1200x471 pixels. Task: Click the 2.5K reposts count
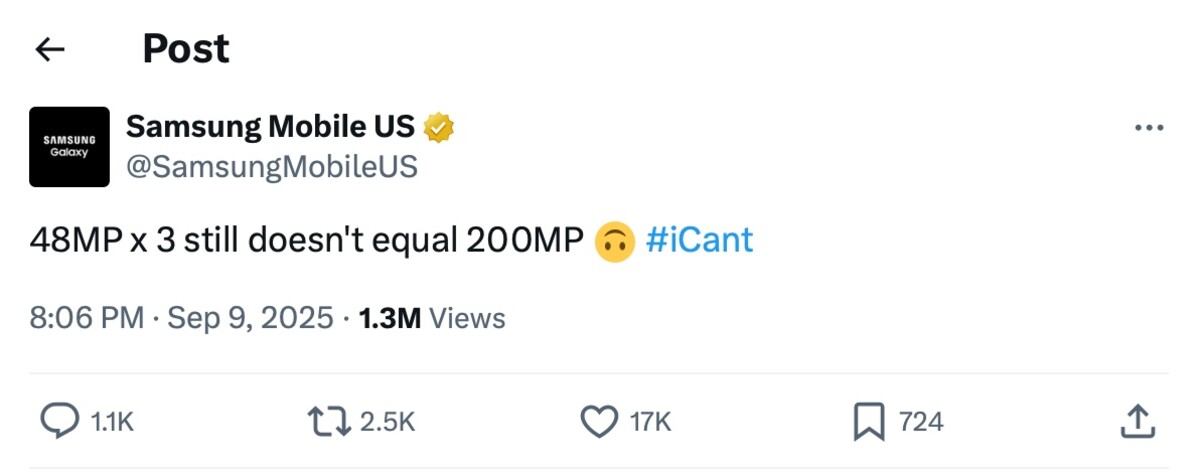(x=386, y=422)
